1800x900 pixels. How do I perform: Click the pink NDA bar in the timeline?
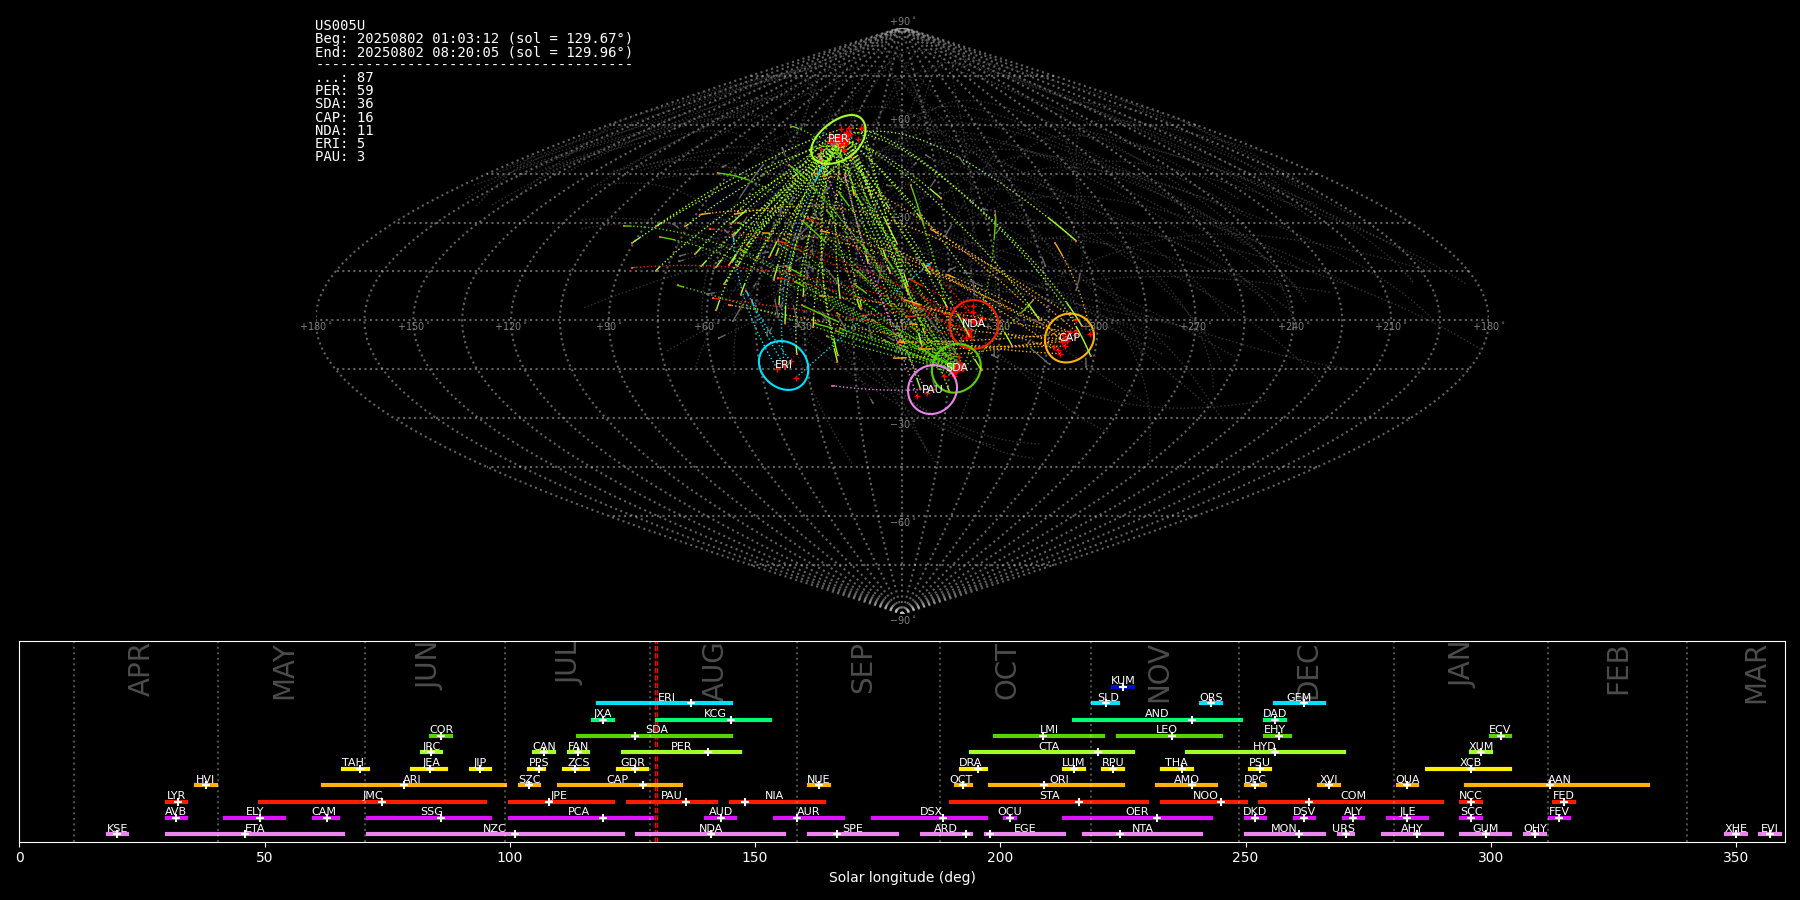[x=710, y=834]
